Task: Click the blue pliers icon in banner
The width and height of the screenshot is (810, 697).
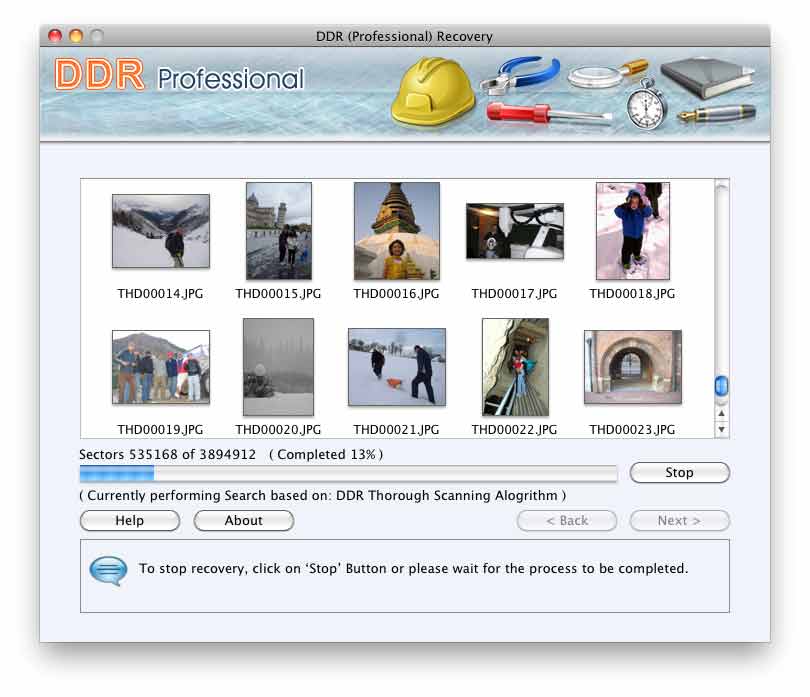Action: (x=520, y=76)
